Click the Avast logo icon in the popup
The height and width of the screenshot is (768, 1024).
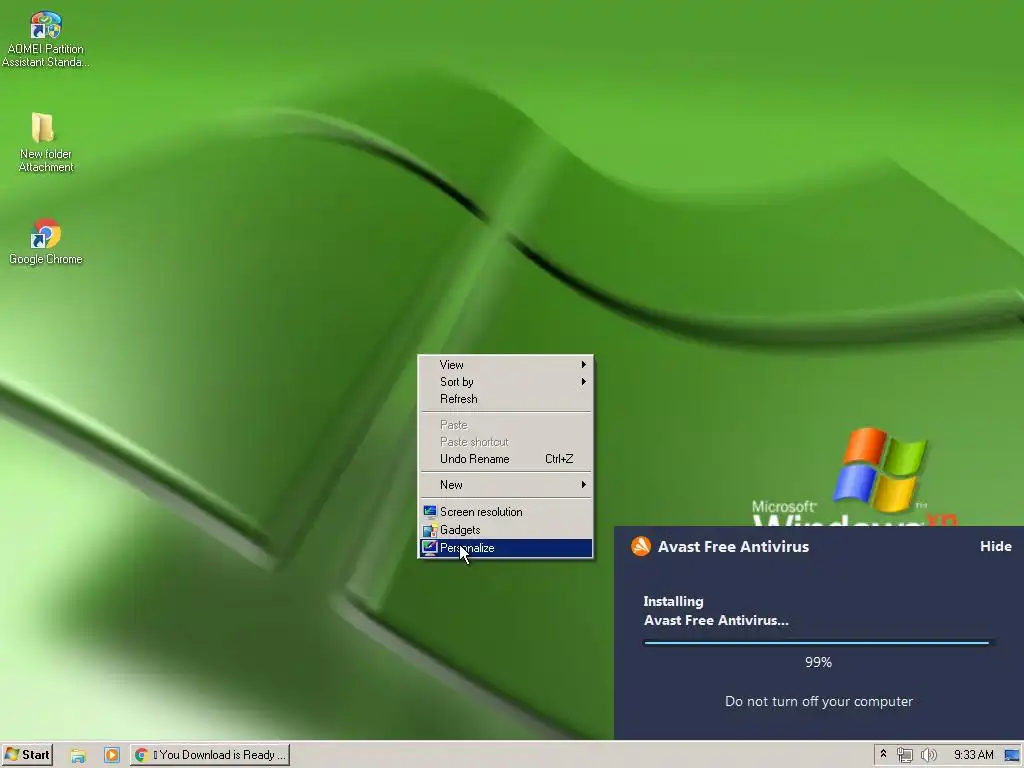click(641, 547)
